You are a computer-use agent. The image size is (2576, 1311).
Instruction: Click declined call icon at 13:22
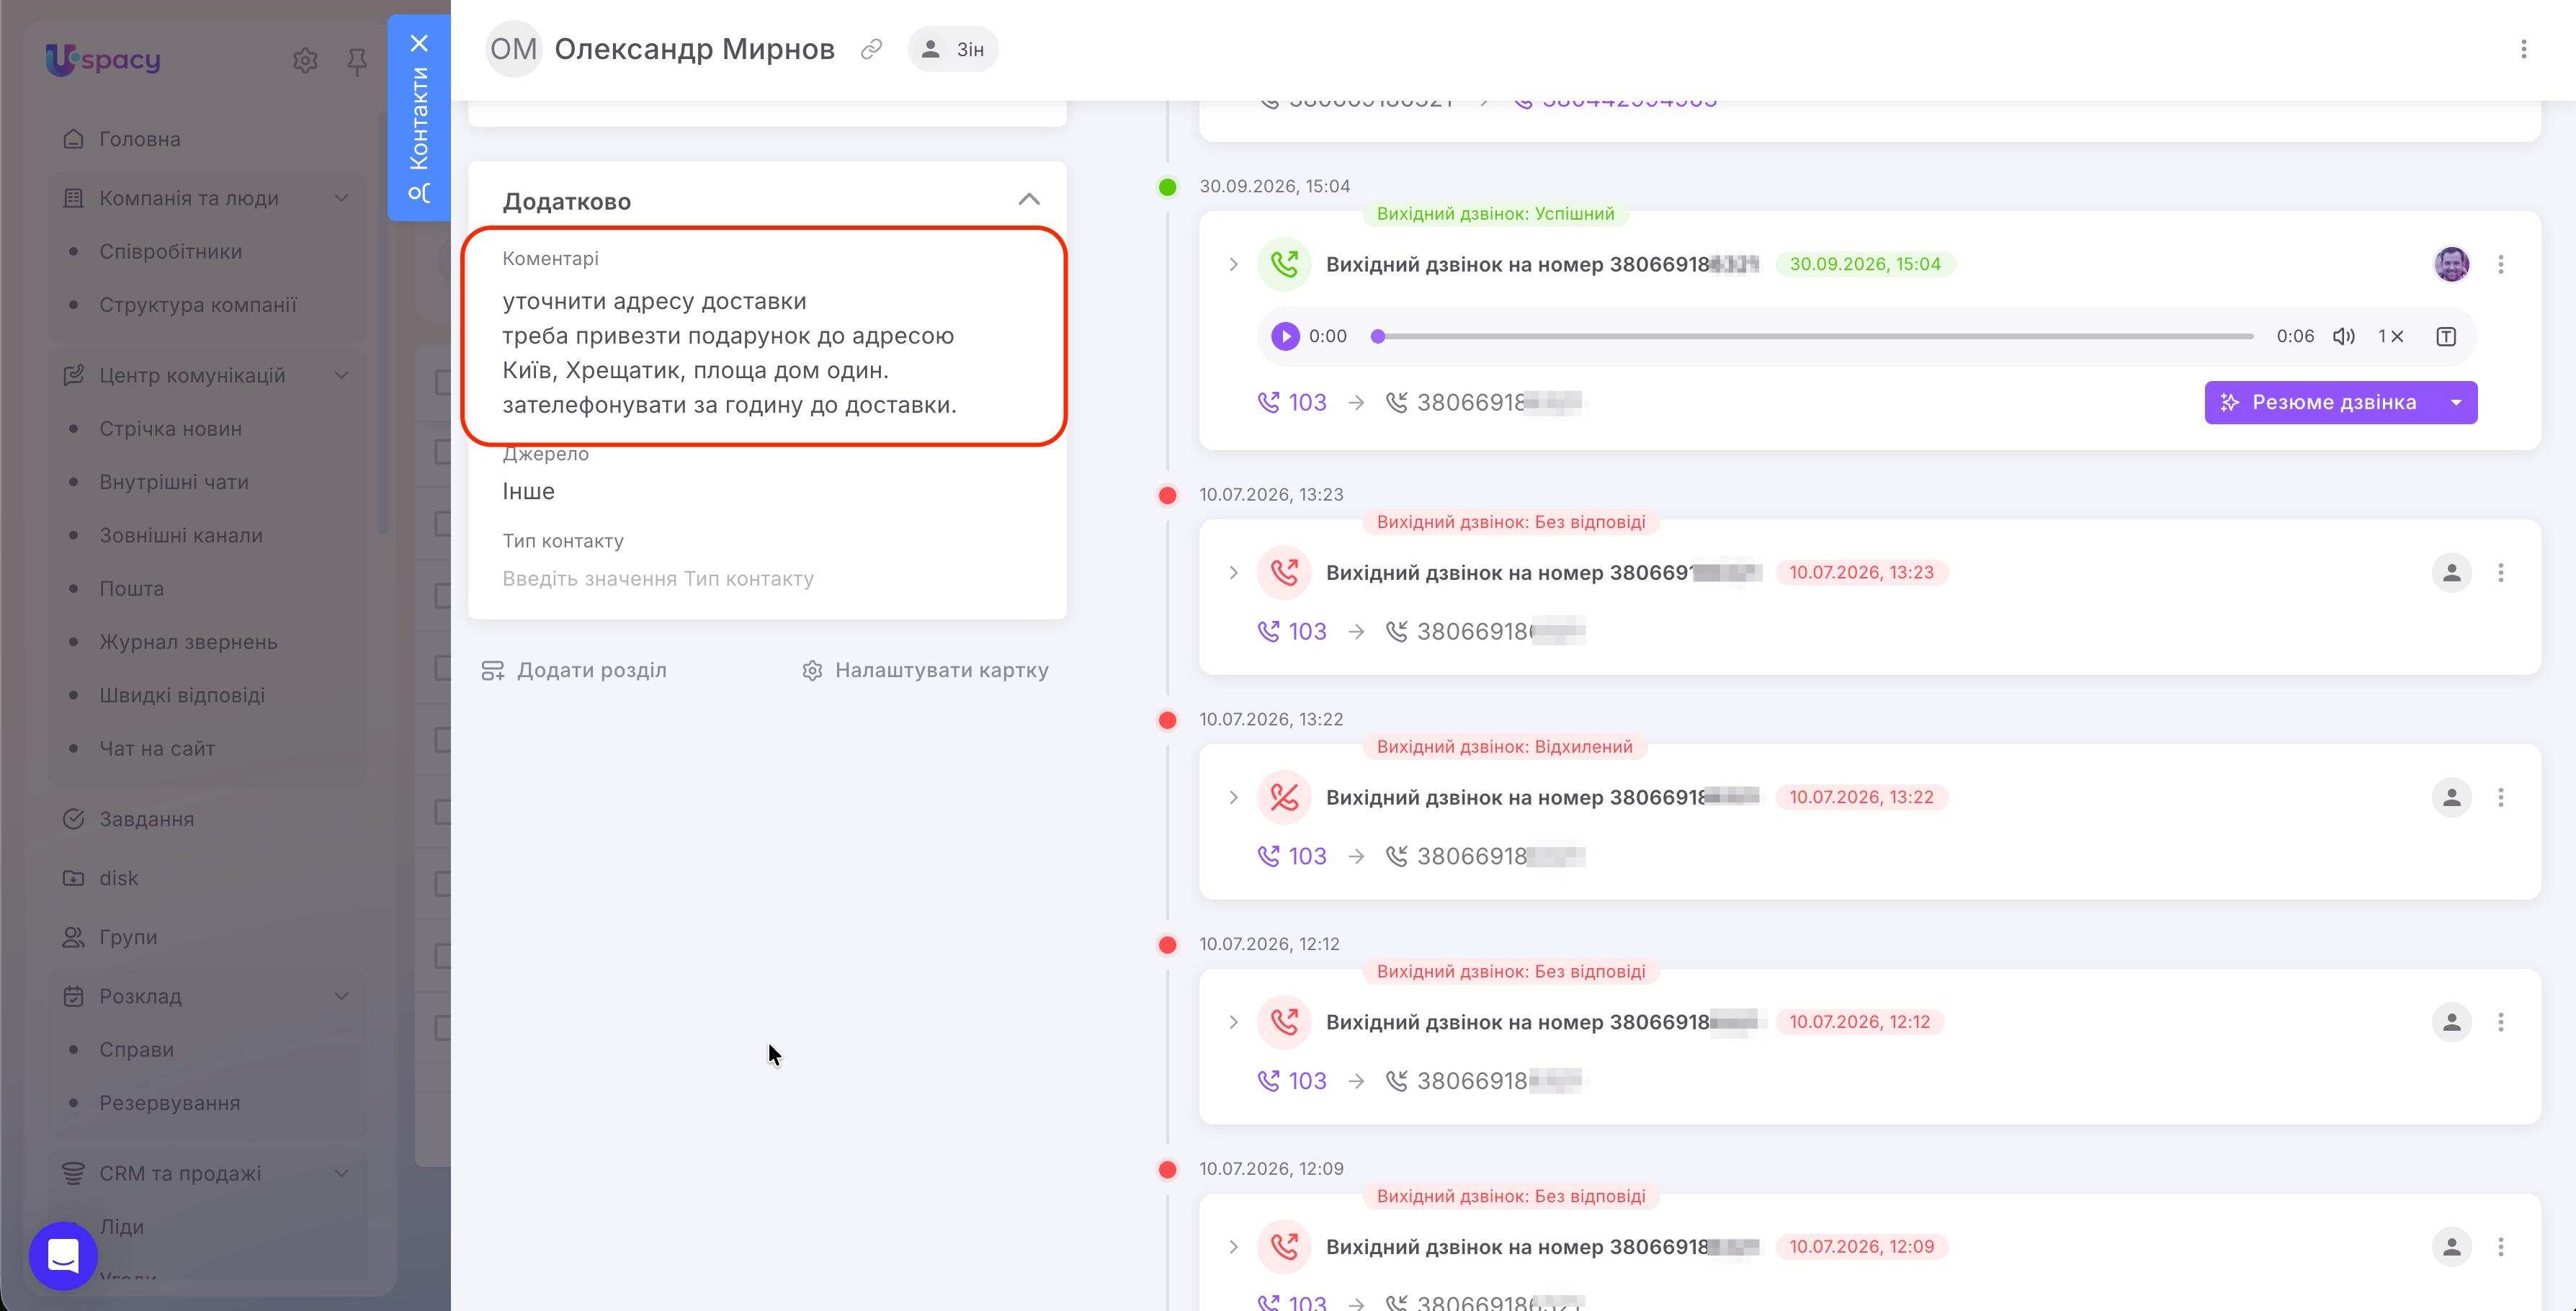click(1284, 797)
